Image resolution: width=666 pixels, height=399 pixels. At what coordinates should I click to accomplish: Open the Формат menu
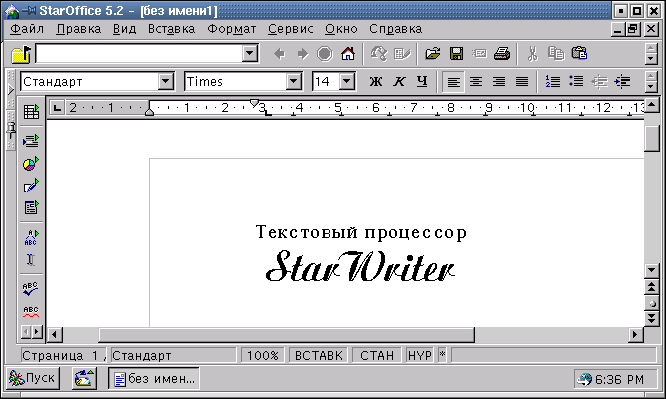[x=231, y=29]
